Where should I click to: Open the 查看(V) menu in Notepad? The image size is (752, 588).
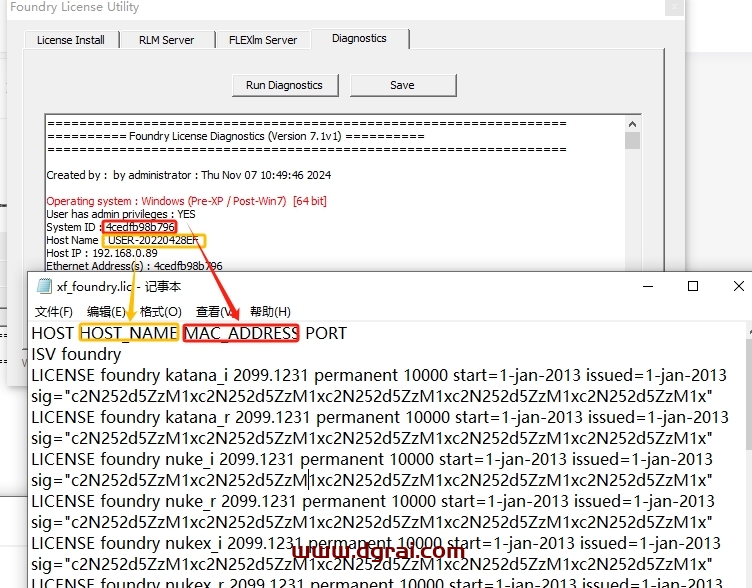[x=215, y=312]
